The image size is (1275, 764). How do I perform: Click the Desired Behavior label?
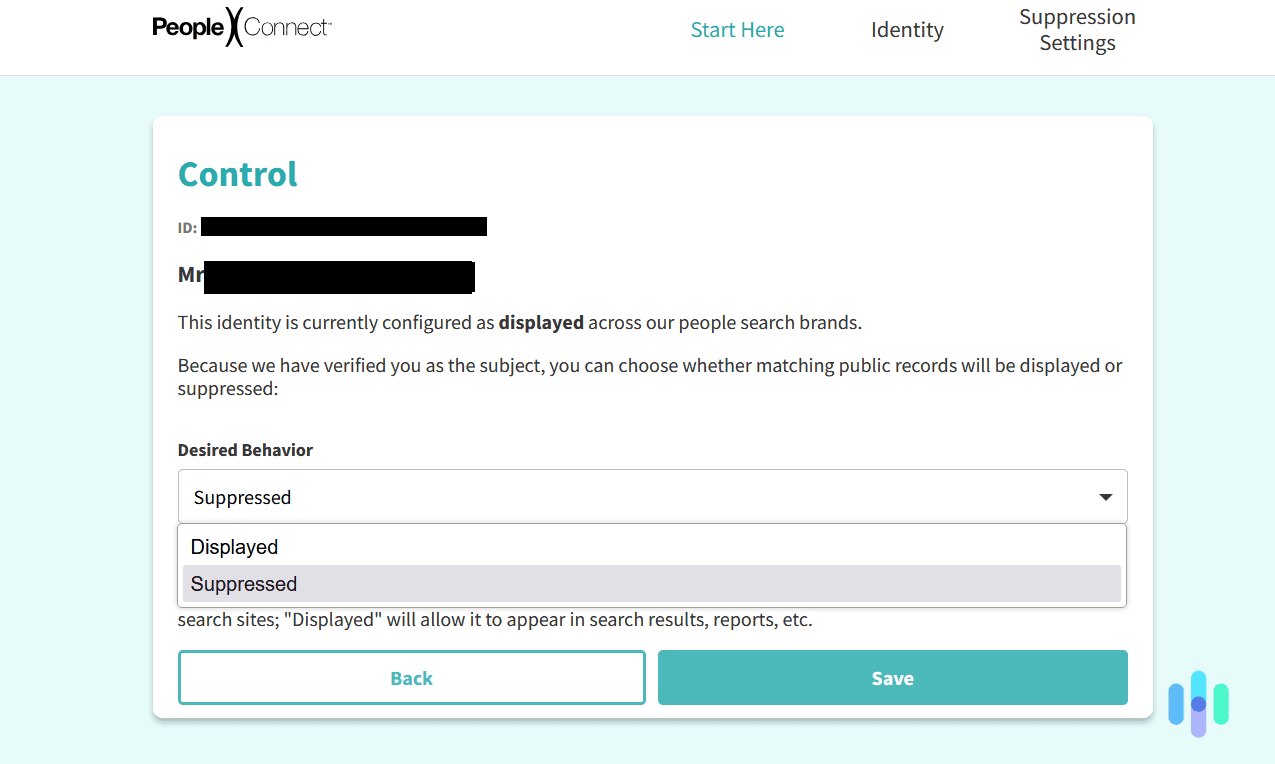point(245,450)
